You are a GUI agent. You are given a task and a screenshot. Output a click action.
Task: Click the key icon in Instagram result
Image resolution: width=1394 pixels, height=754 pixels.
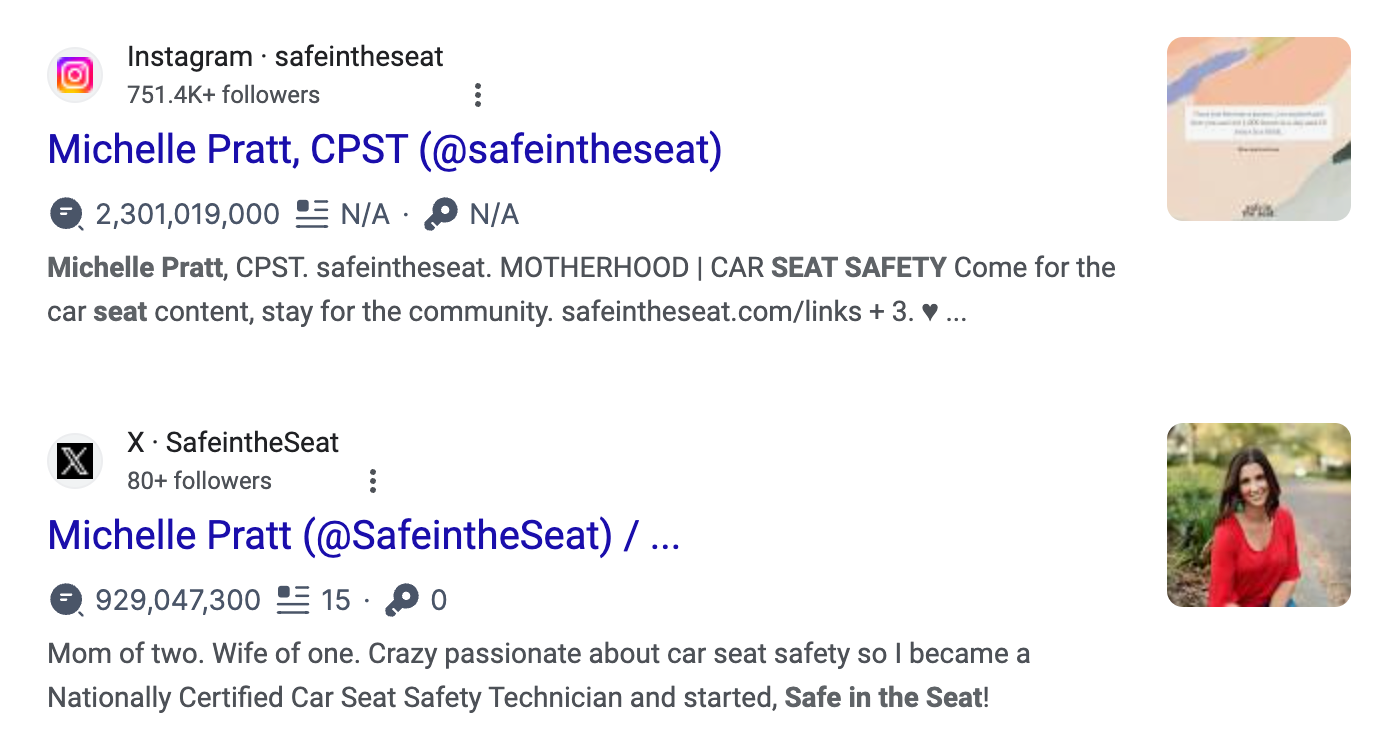pos(441,214)
